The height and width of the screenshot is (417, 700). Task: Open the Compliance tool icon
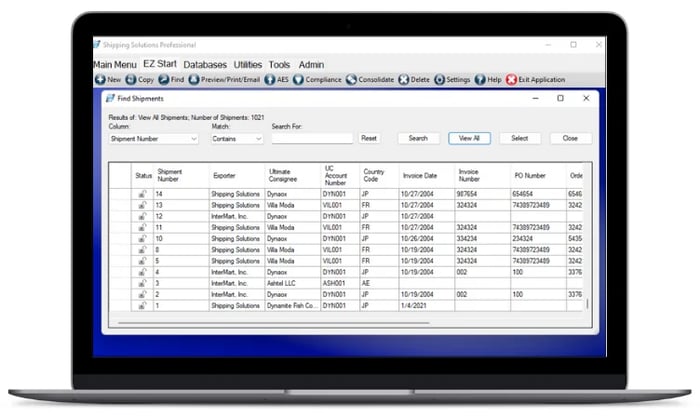tap(298, 79)
